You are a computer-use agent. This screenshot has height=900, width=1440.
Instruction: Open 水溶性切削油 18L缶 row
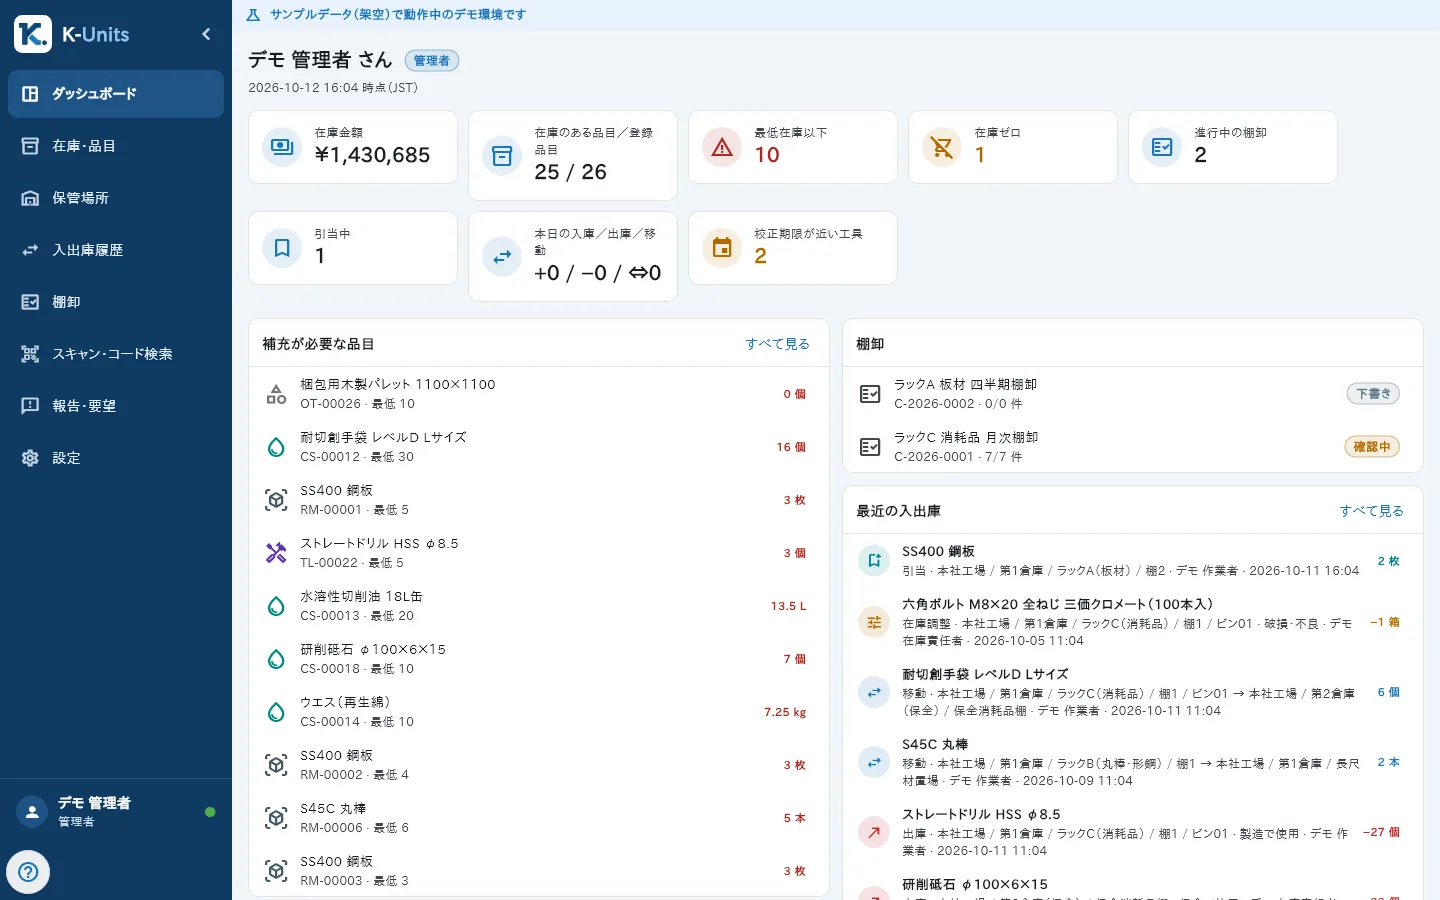click(x=539, y=606)
